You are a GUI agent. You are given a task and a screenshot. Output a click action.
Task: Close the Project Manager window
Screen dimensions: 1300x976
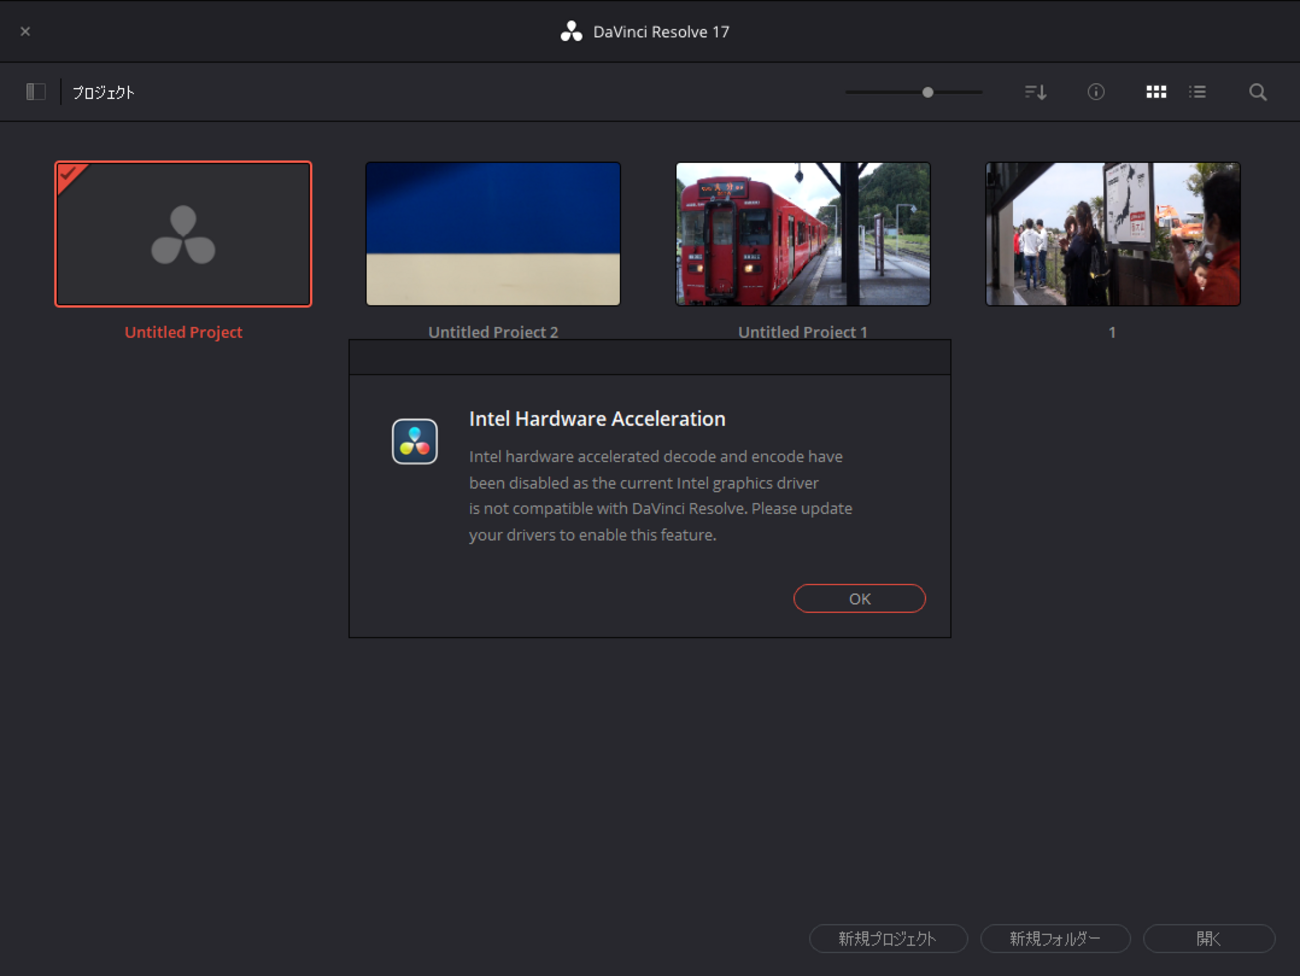[25, 31]
